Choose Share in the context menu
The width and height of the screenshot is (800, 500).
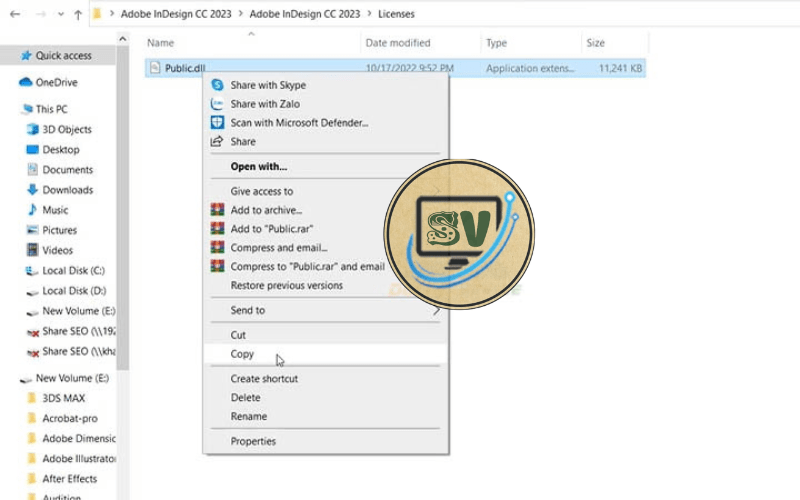(x=326, y=142)
